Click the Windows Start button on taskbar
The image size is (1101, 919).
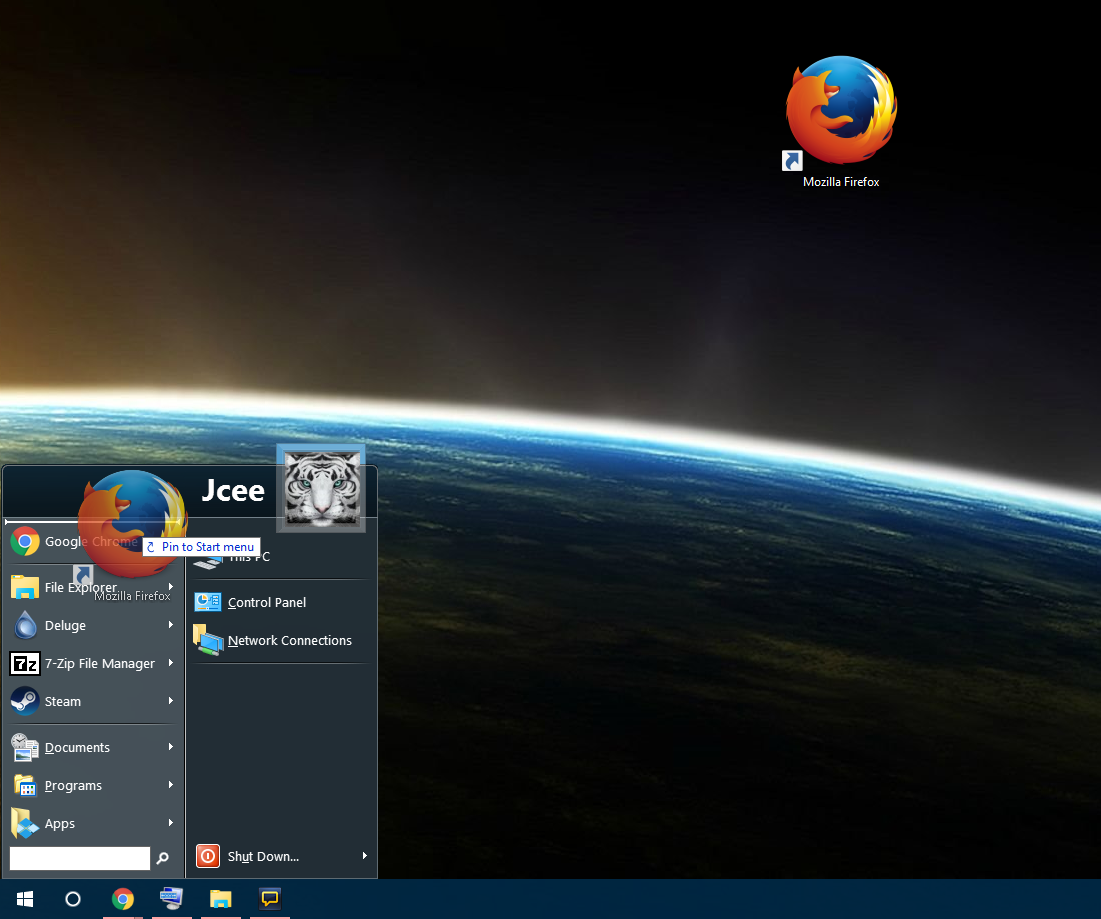point(24,899)
